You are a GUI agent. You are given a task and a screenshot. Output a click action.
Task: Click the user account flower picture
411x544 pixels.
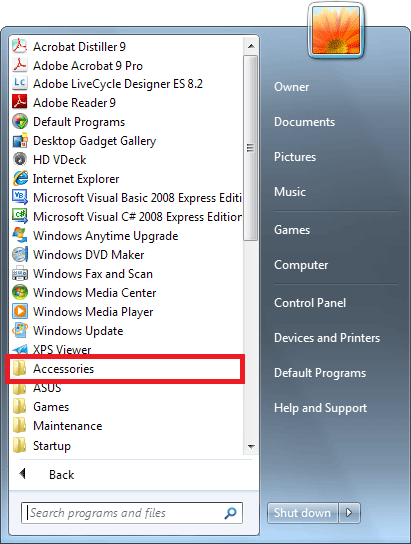pyautogui.click(x=336, y=31)
